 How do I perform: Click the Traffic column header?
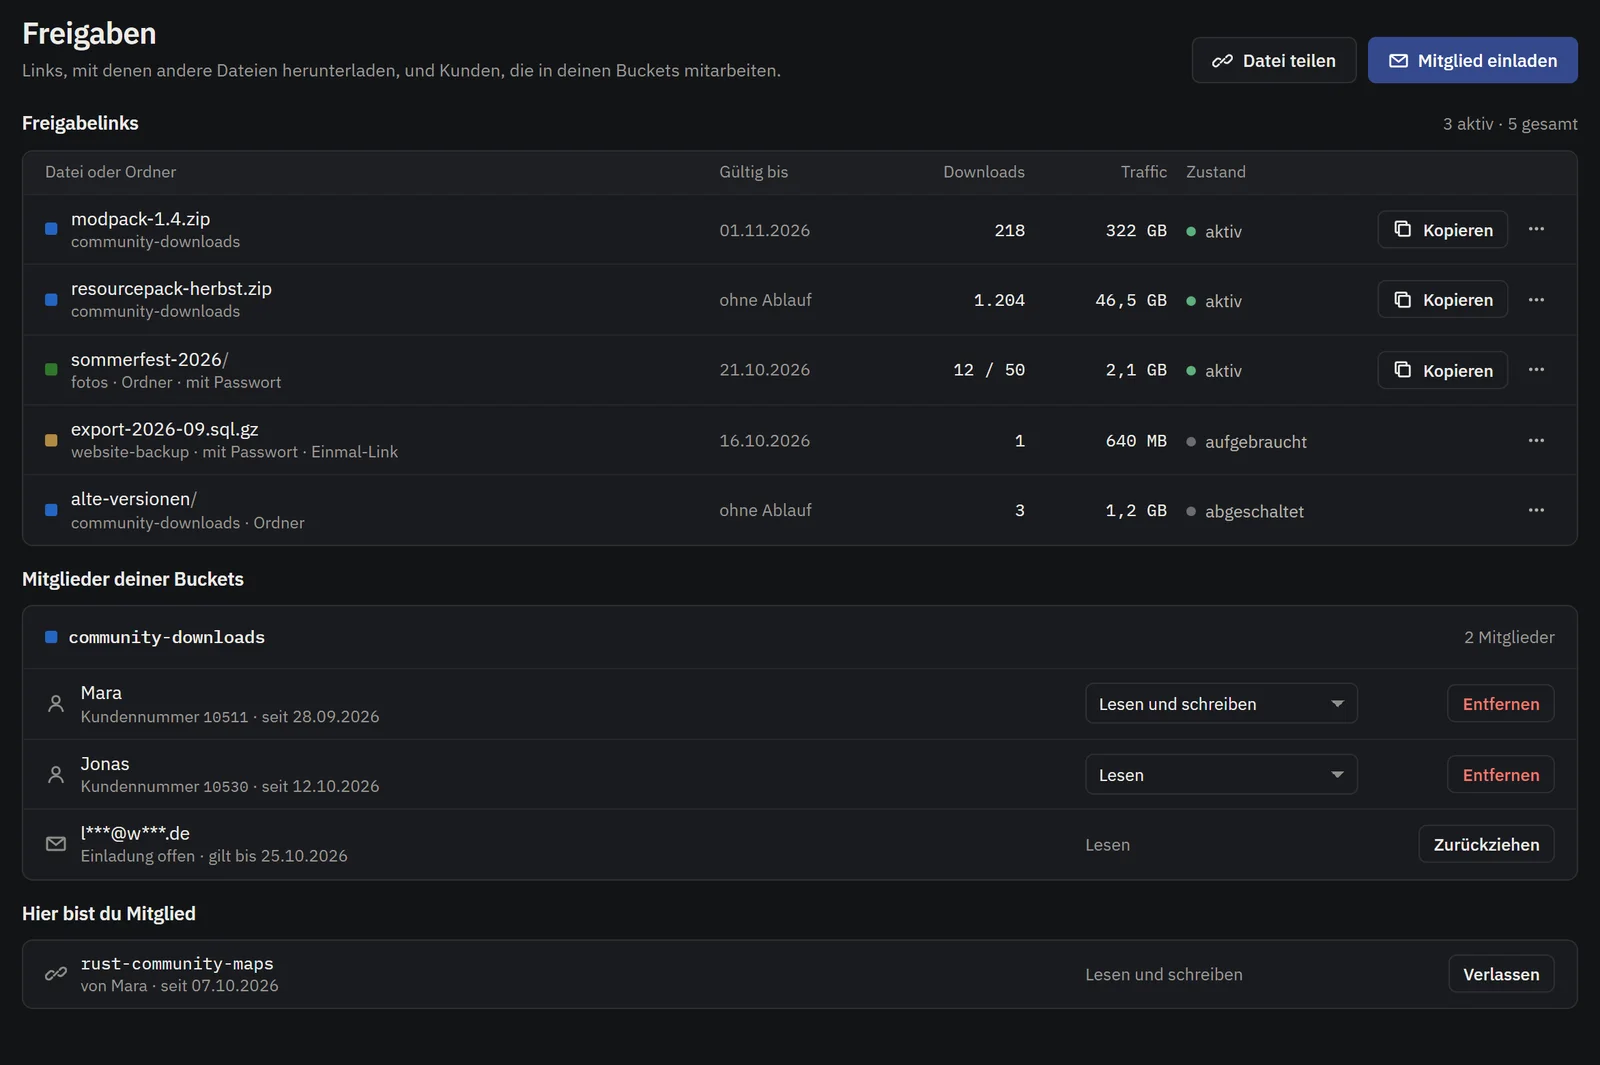pos(1143,172)
